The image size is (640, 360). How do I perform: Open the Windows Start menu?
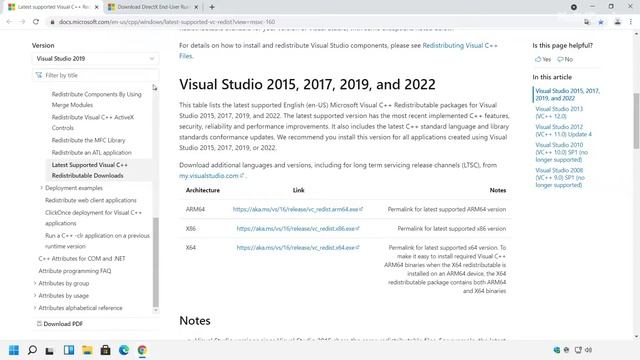[x=14, y=350]
